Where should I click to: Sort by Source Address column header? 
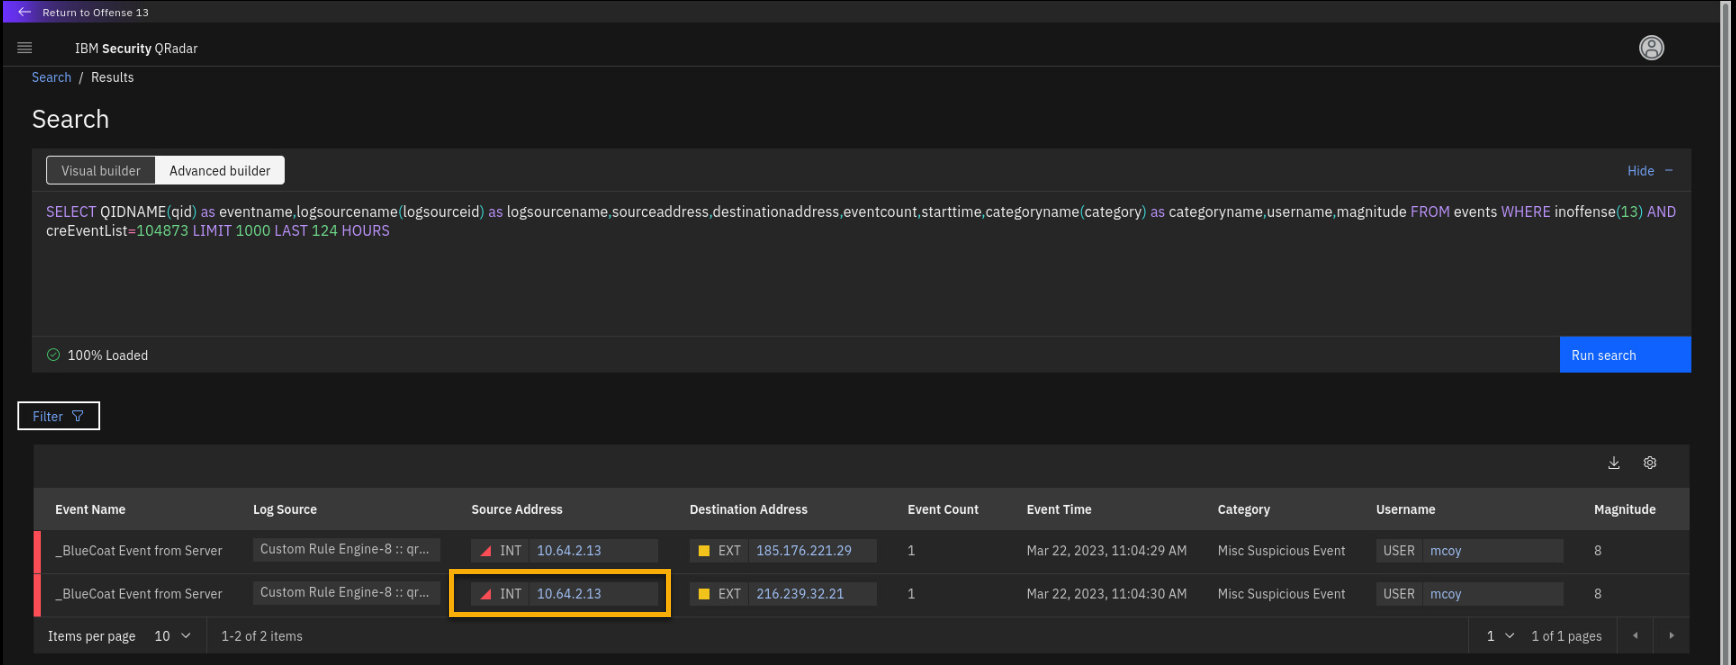click(517, 509)
